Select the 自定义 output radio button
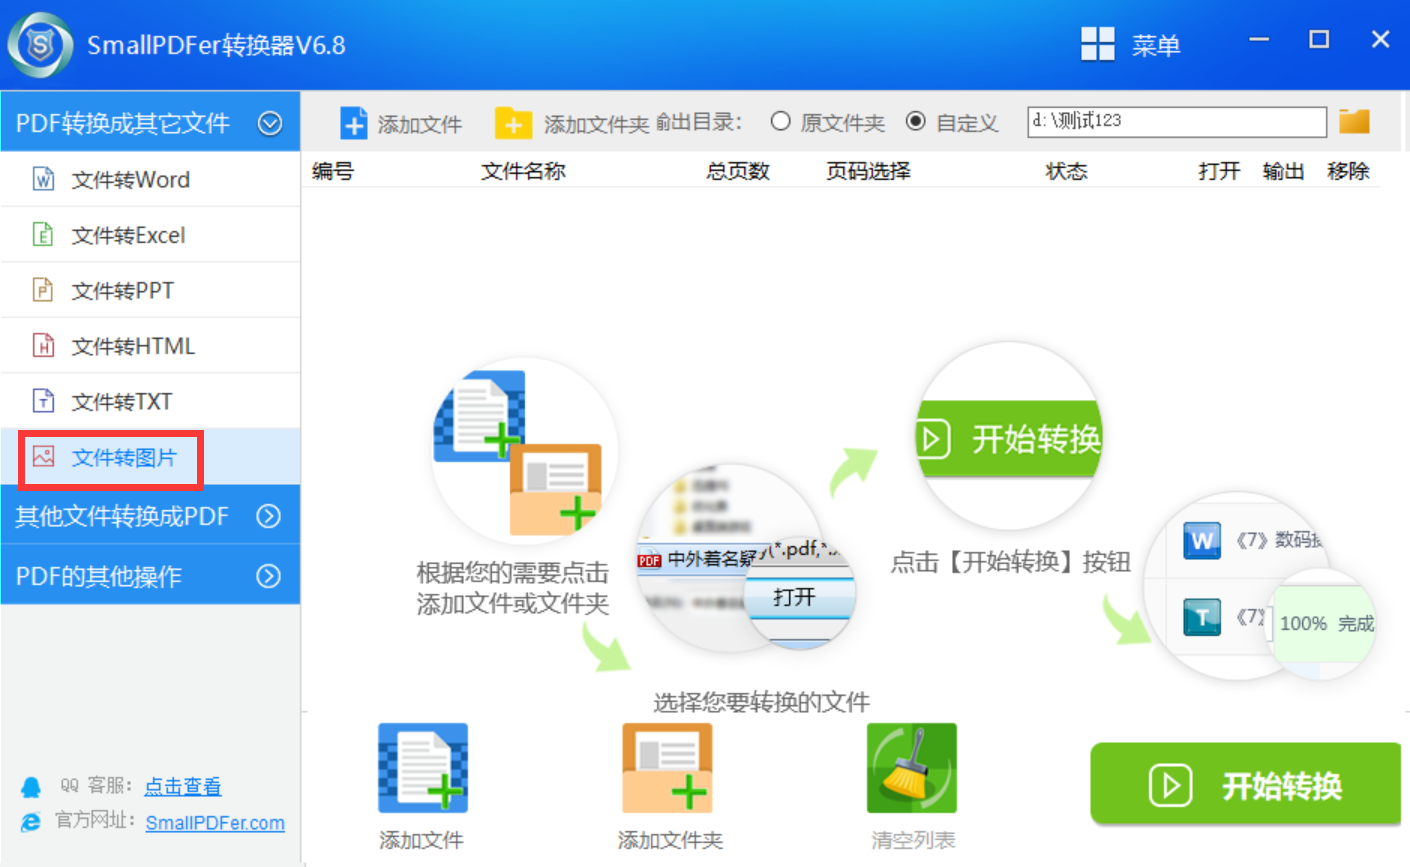This screenshot has width=1410, height=867. click(x=915, y=122)
